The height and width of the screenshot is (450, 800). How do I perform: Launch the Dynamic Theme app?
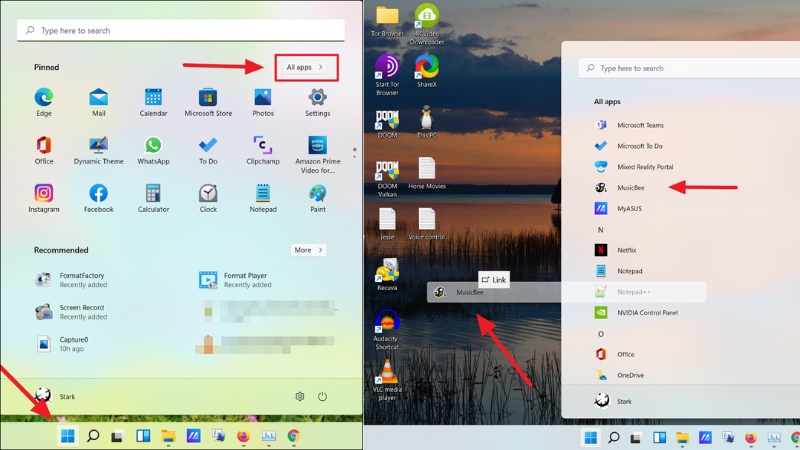click(98, 150)
